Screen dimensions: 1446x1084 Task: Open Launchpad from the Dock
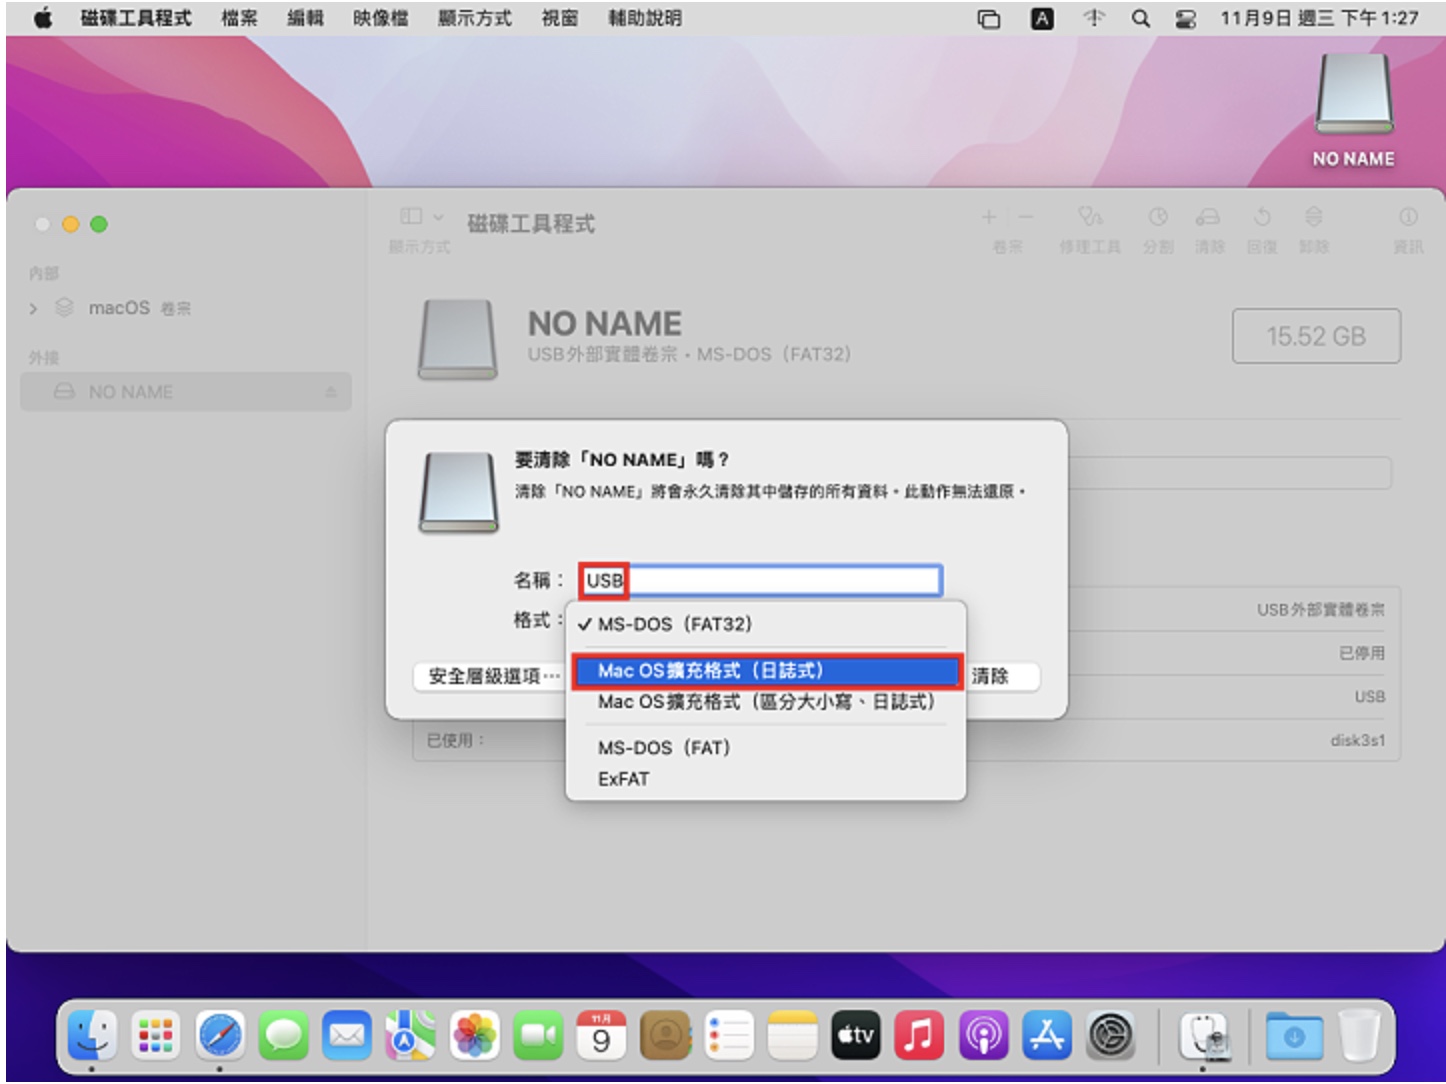coord(156,1035)
